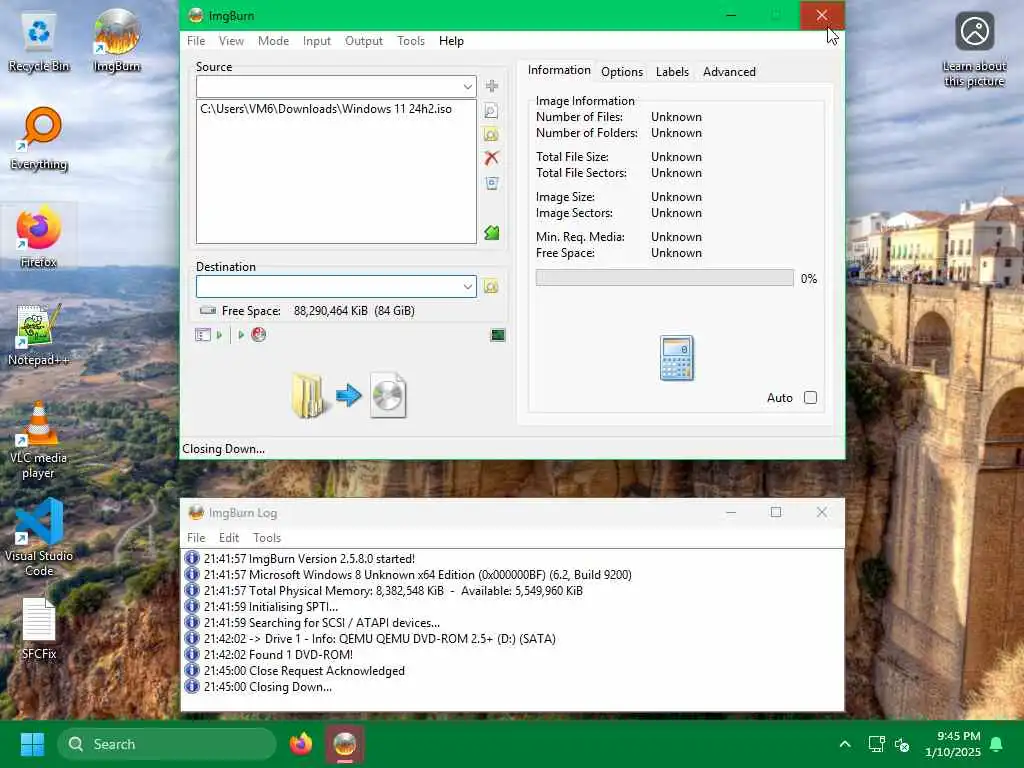Viewport: 1024px width, 768px height.
Task: Select the Windows 11 24h2.iso source entry
Action: pos(326,109)
